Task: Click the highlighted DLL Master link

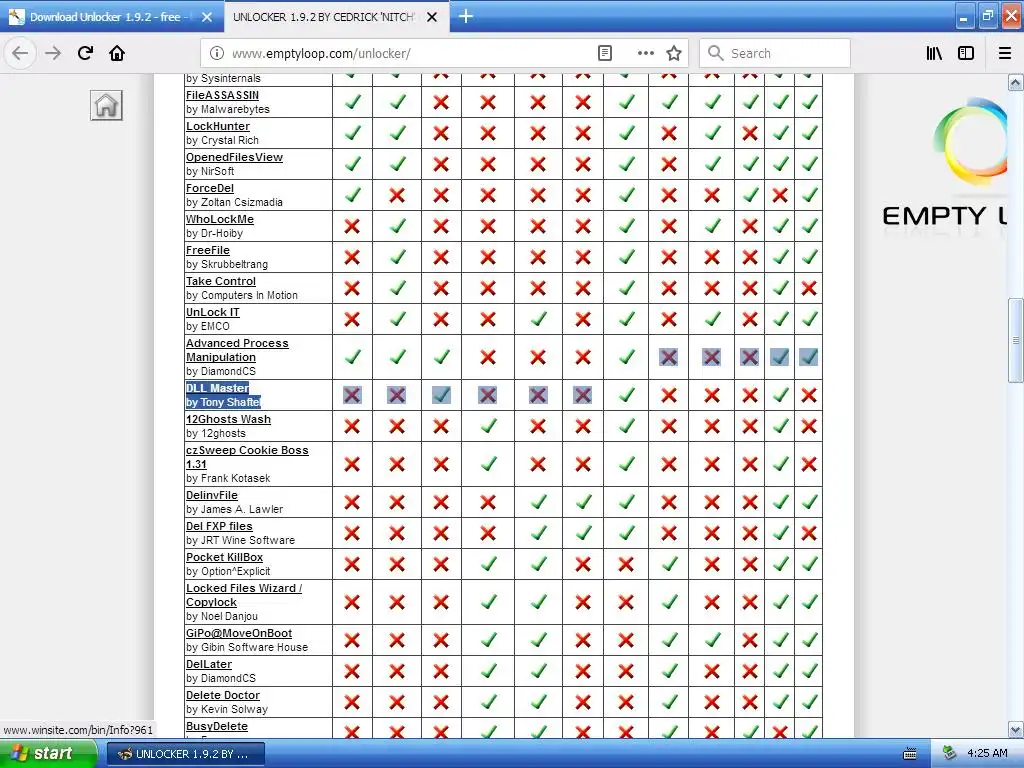Action: coord(217,388)
